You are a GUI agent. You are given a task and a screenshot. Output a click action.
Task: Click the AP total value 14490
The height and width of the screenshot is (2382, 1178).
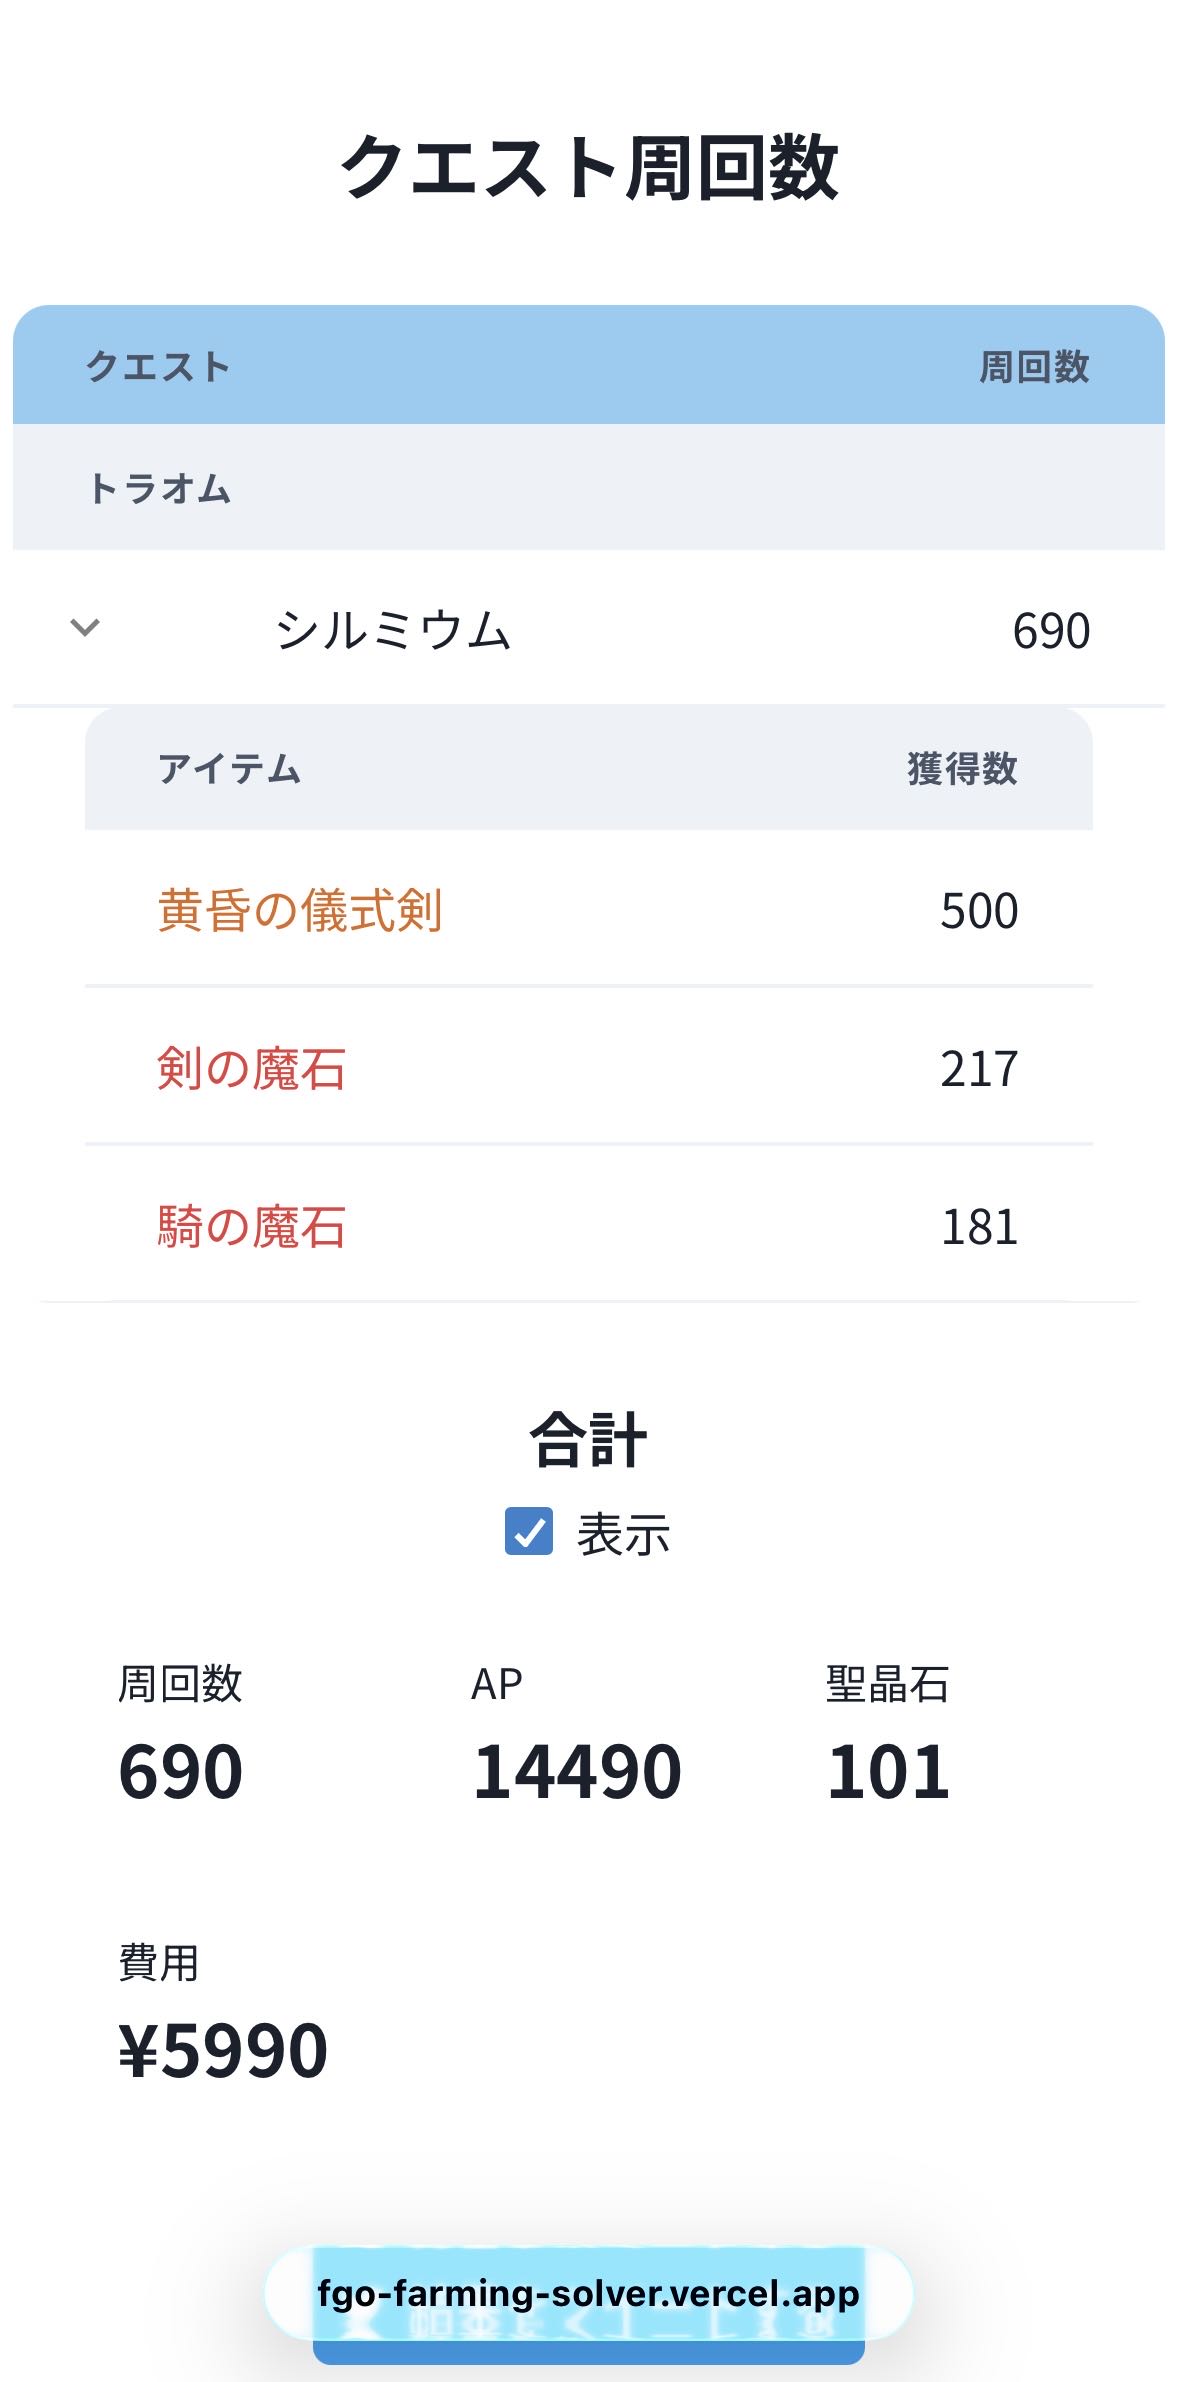click(577, 1772)
